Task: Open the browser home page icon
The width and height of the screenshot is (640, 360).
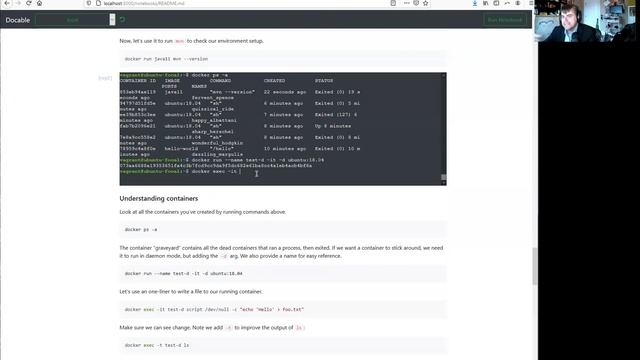Action: coord(39,3)
